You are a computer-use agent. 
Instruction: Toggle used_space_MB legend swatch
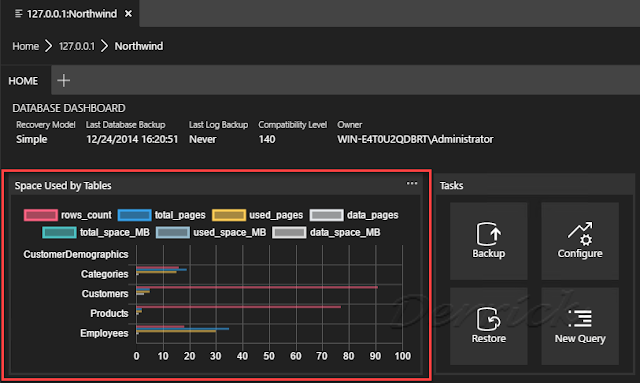(x=173, y=232)
